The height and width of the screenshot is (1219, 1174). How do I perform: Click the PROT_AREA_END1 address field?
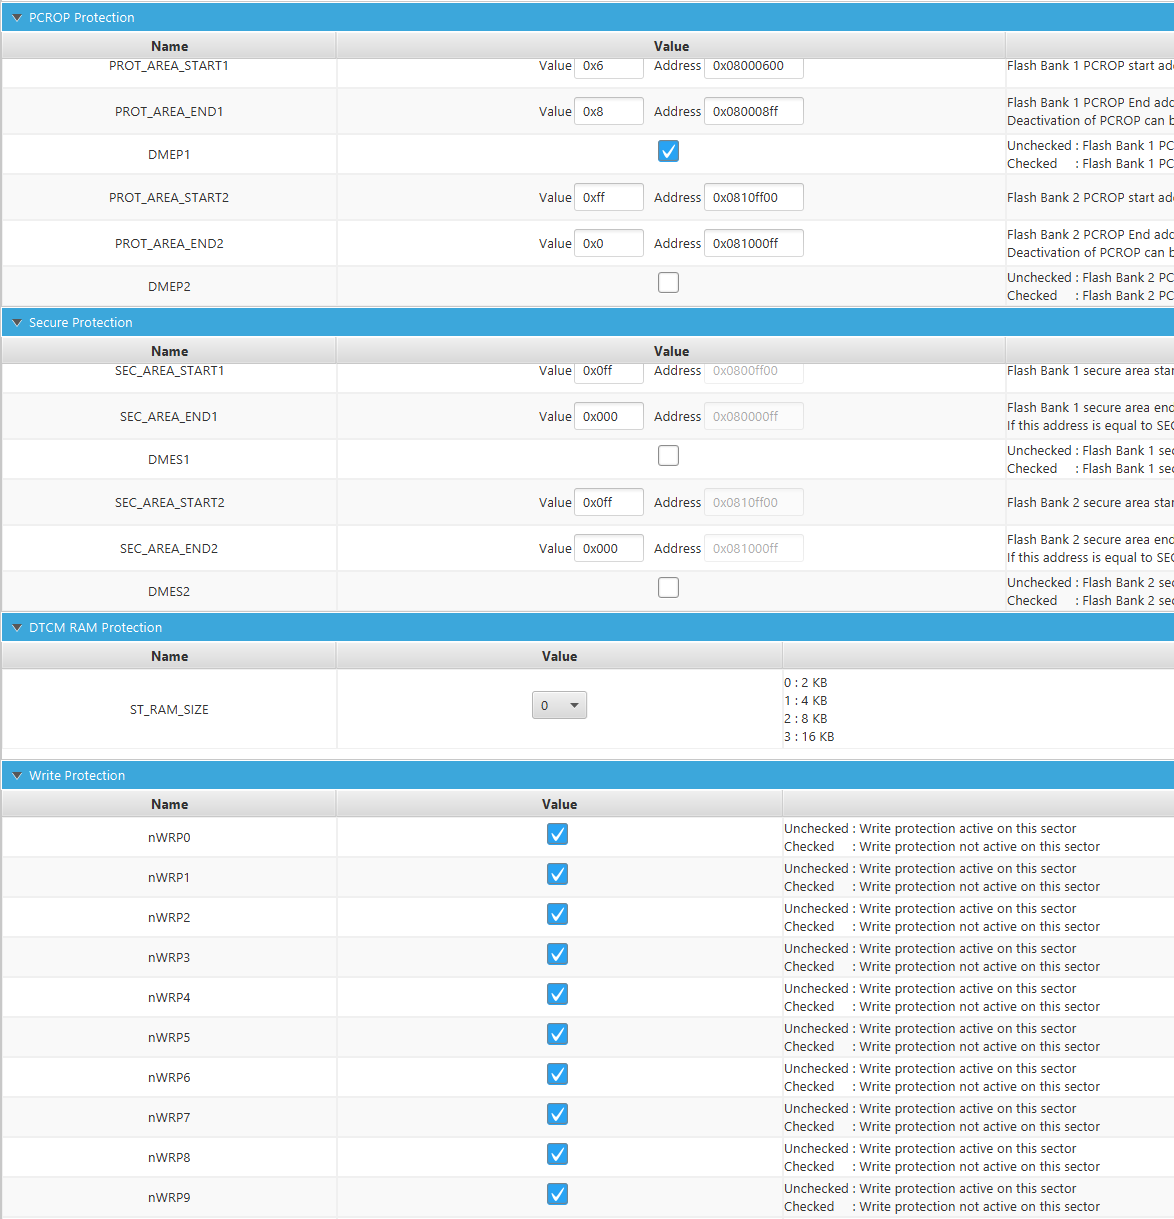click(753, 111)
